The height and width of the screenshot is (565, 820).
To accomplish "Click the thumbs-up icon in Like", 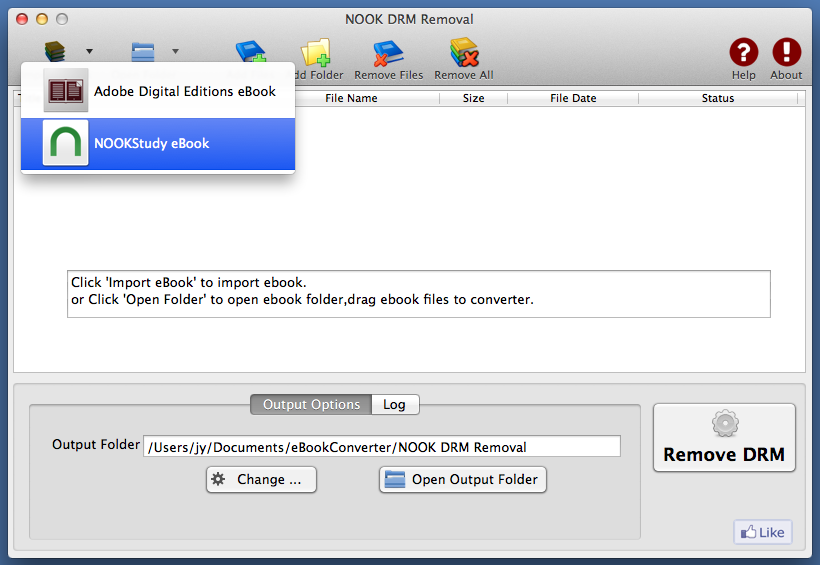I will (748, 532).
